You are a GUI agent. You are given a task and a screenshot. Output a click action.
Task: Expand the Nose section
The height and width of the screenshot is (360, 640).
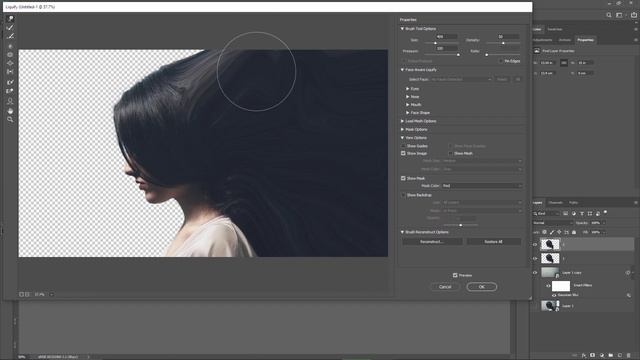(407, 97)
